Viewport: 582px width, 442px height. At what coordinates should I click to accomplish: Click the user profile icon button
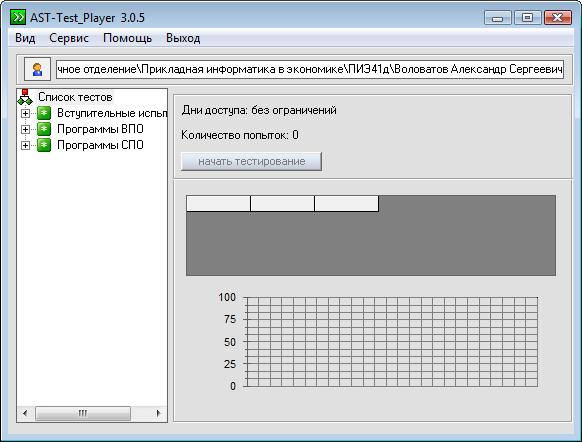[37, 69]
